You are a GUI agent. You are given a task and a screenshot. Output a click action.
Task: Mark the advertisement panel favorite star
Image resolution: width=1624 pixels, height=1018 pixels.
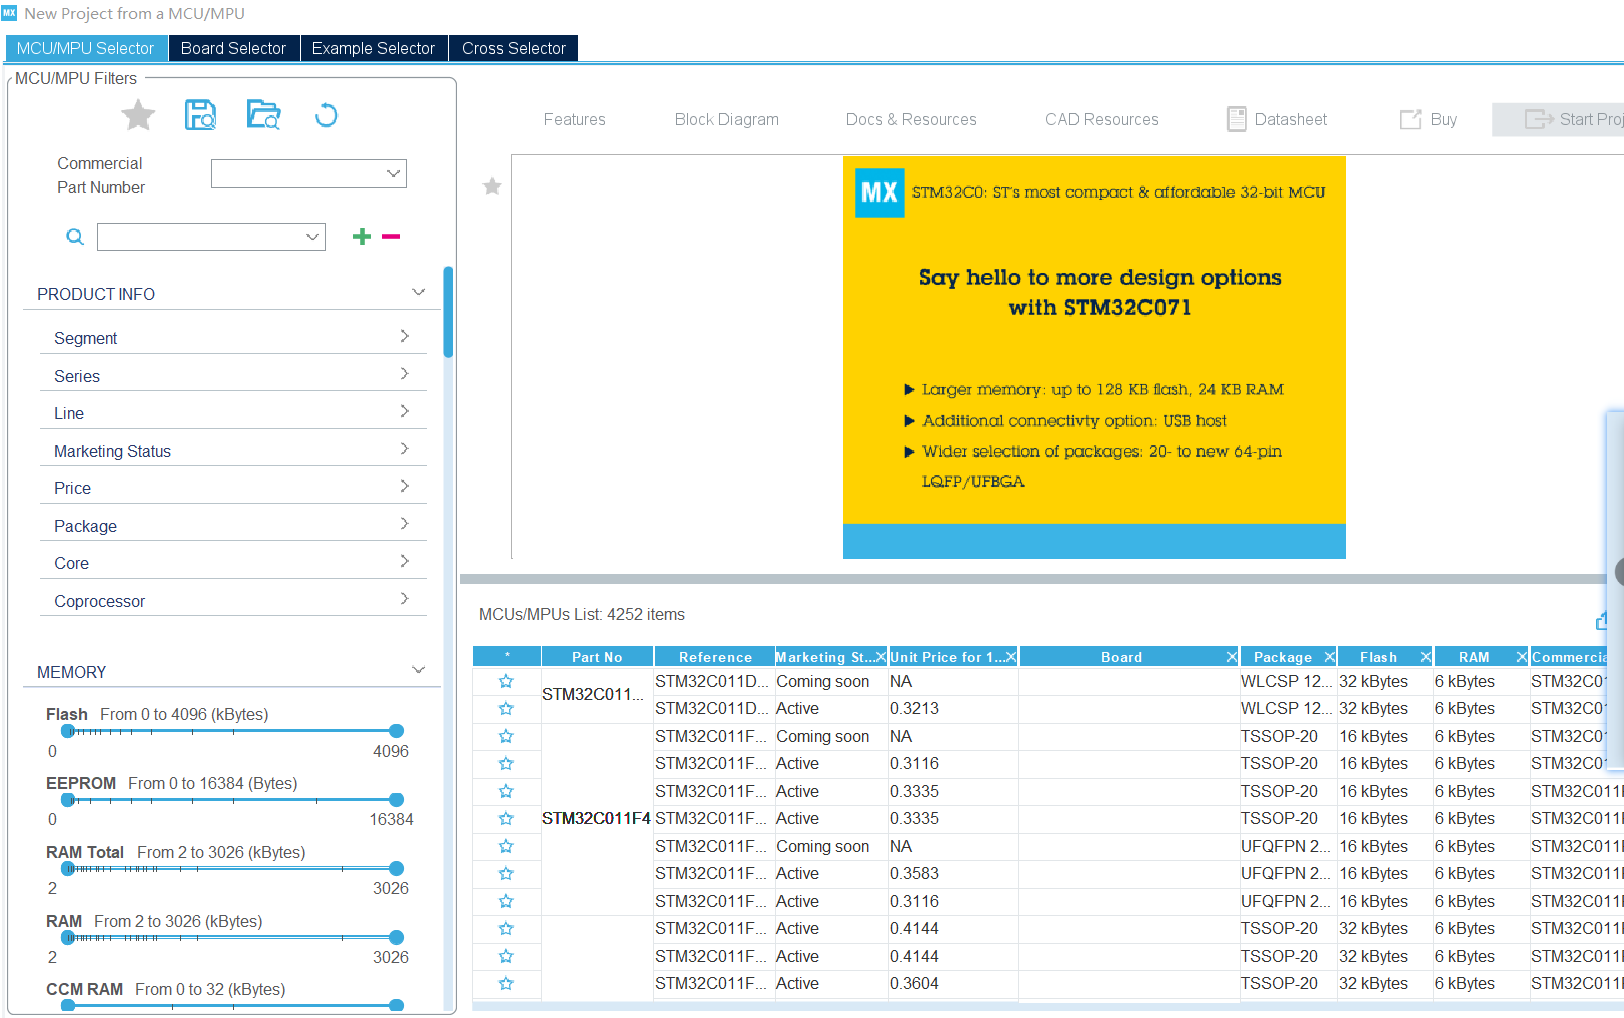coord(492,186)
